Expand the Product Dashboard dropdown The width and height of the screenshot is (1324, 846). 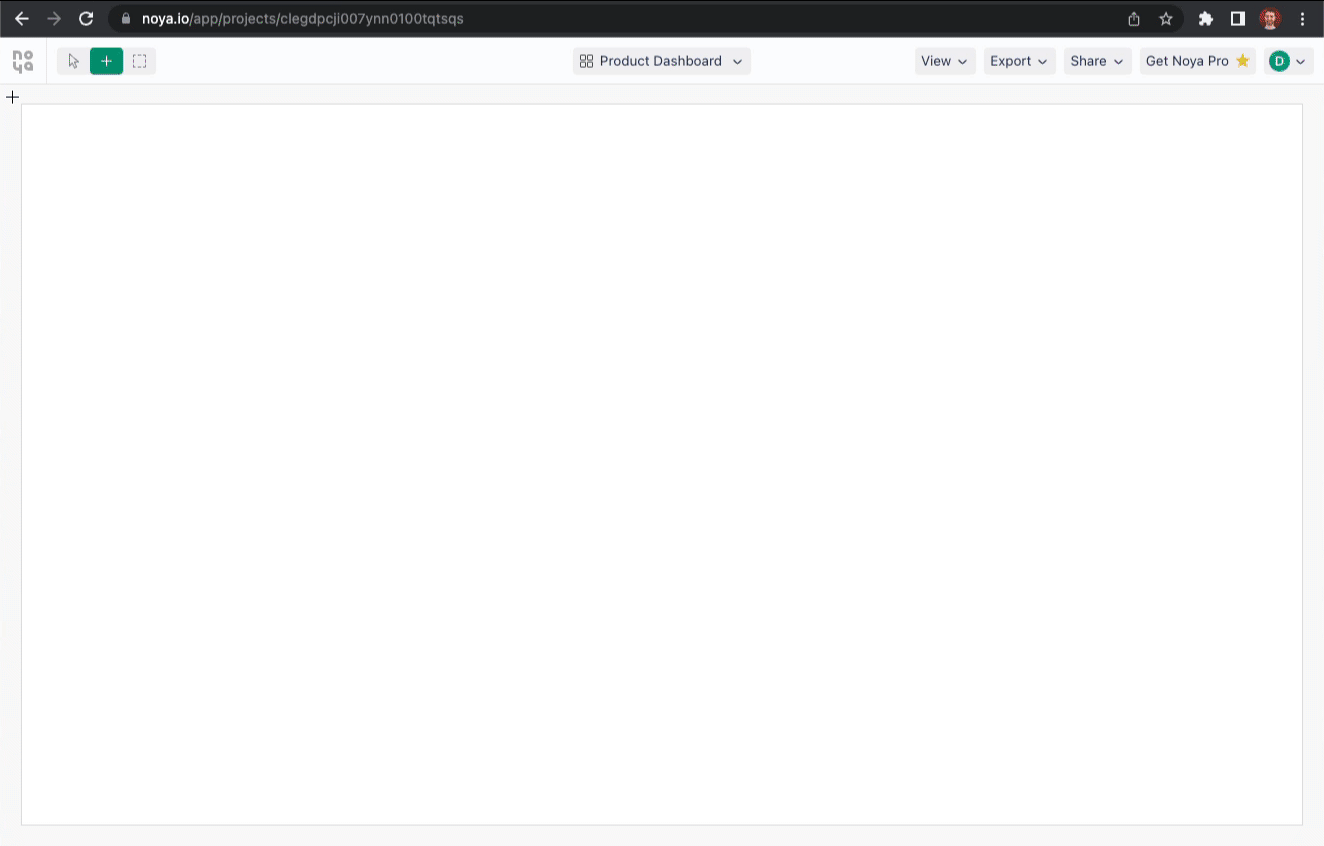(x=661, y=61)
